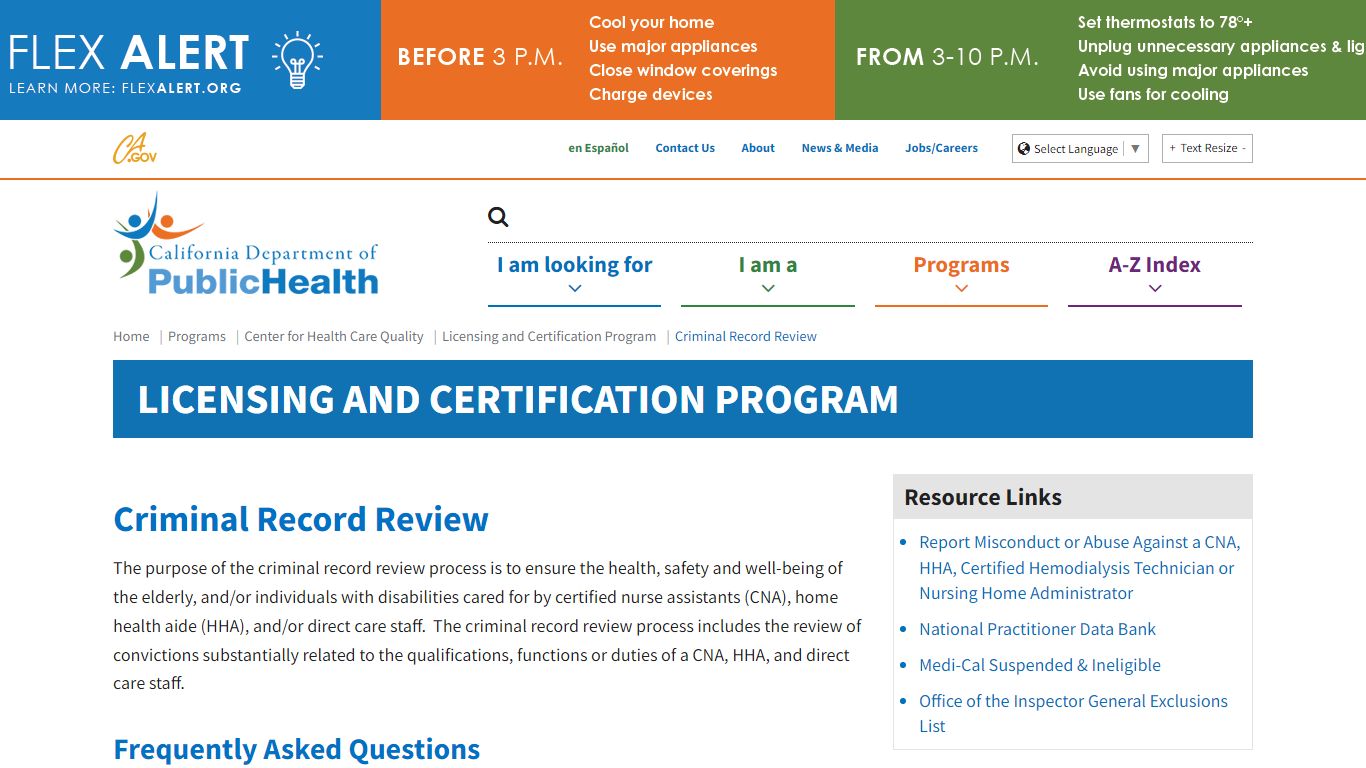Click the chevron under Programs
The width and height of the screenshot is (1366, 768).
coord(962,288)
